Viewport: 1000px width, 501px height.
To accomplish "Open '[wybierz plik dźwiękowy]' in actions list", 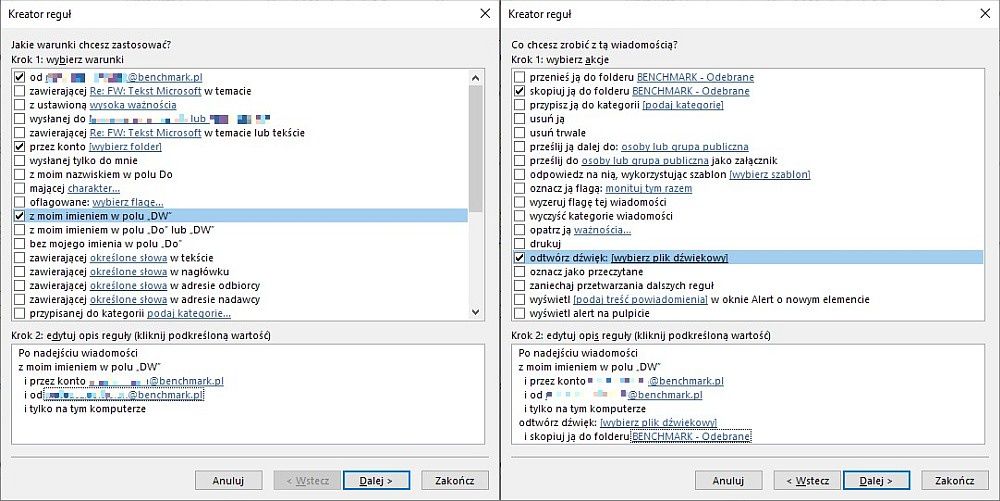I will tap(669, 258).
